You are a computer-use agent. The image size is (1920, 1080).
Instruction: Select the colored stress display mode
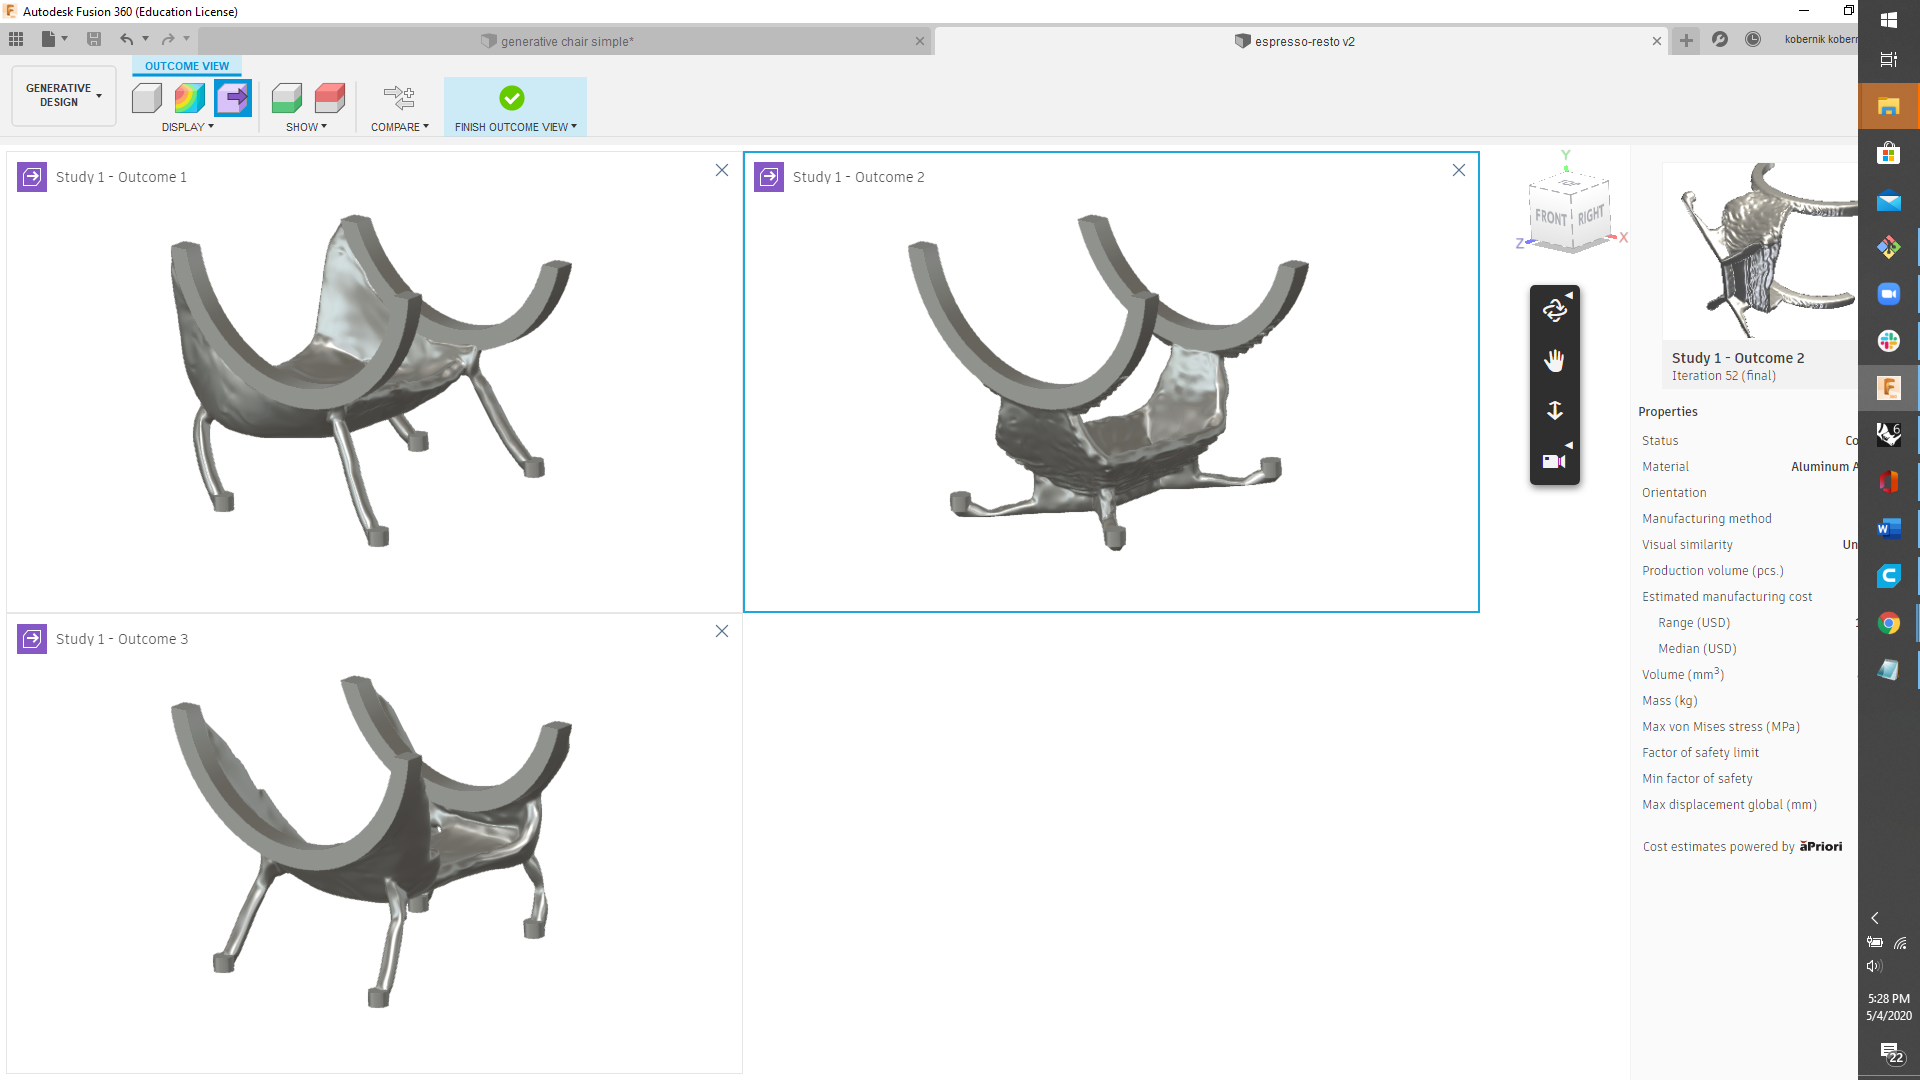[x=189, y=98]
